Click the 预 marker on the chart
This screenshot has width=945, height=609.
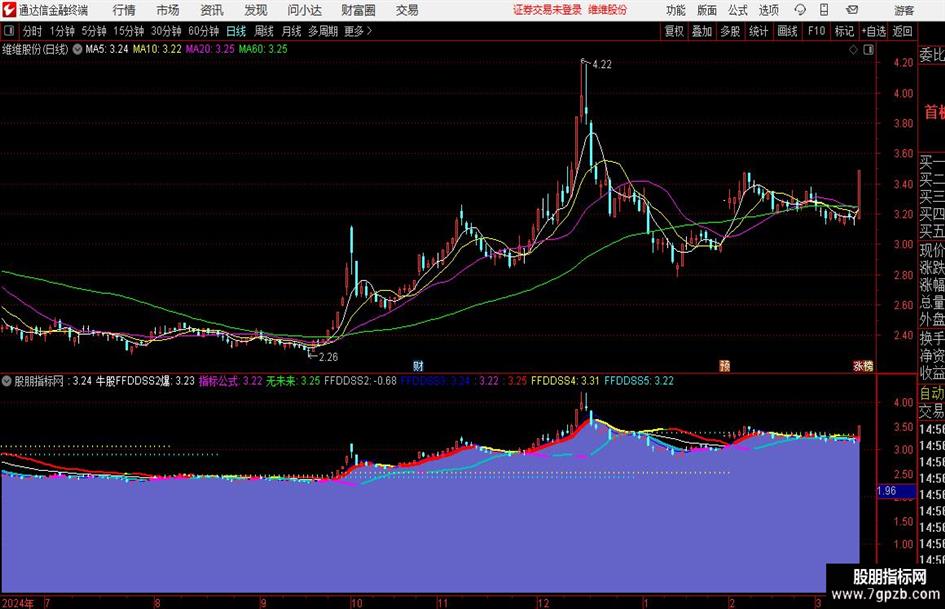[x=724, y=366]
